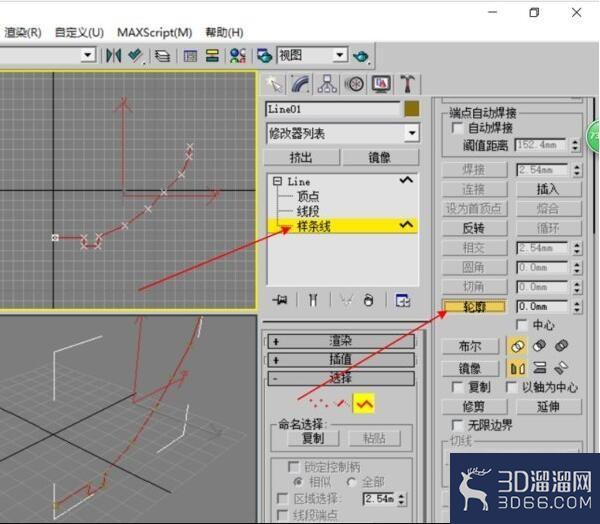Select 线段 in modifier stack
The width and height of the screenshot is (600, 524).
point(308,211)
